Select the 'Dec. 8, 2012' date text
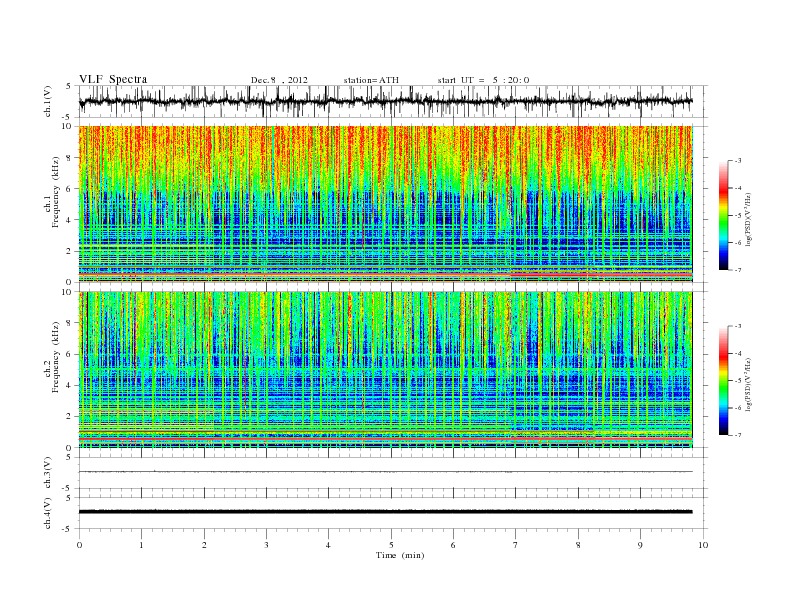The height and width of the screenshot is (612, 792). [279, 80]
